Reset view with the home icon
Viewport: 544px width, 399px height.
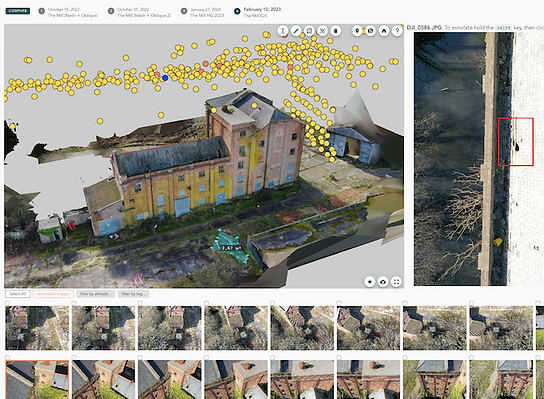pyautogui.click(x=384, y=31)
